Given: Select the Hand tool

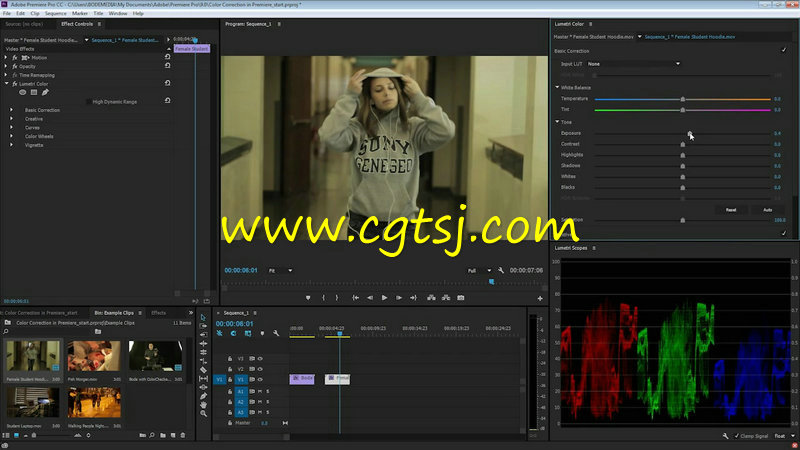Looking at the screenshot, I should click(203, 405).
